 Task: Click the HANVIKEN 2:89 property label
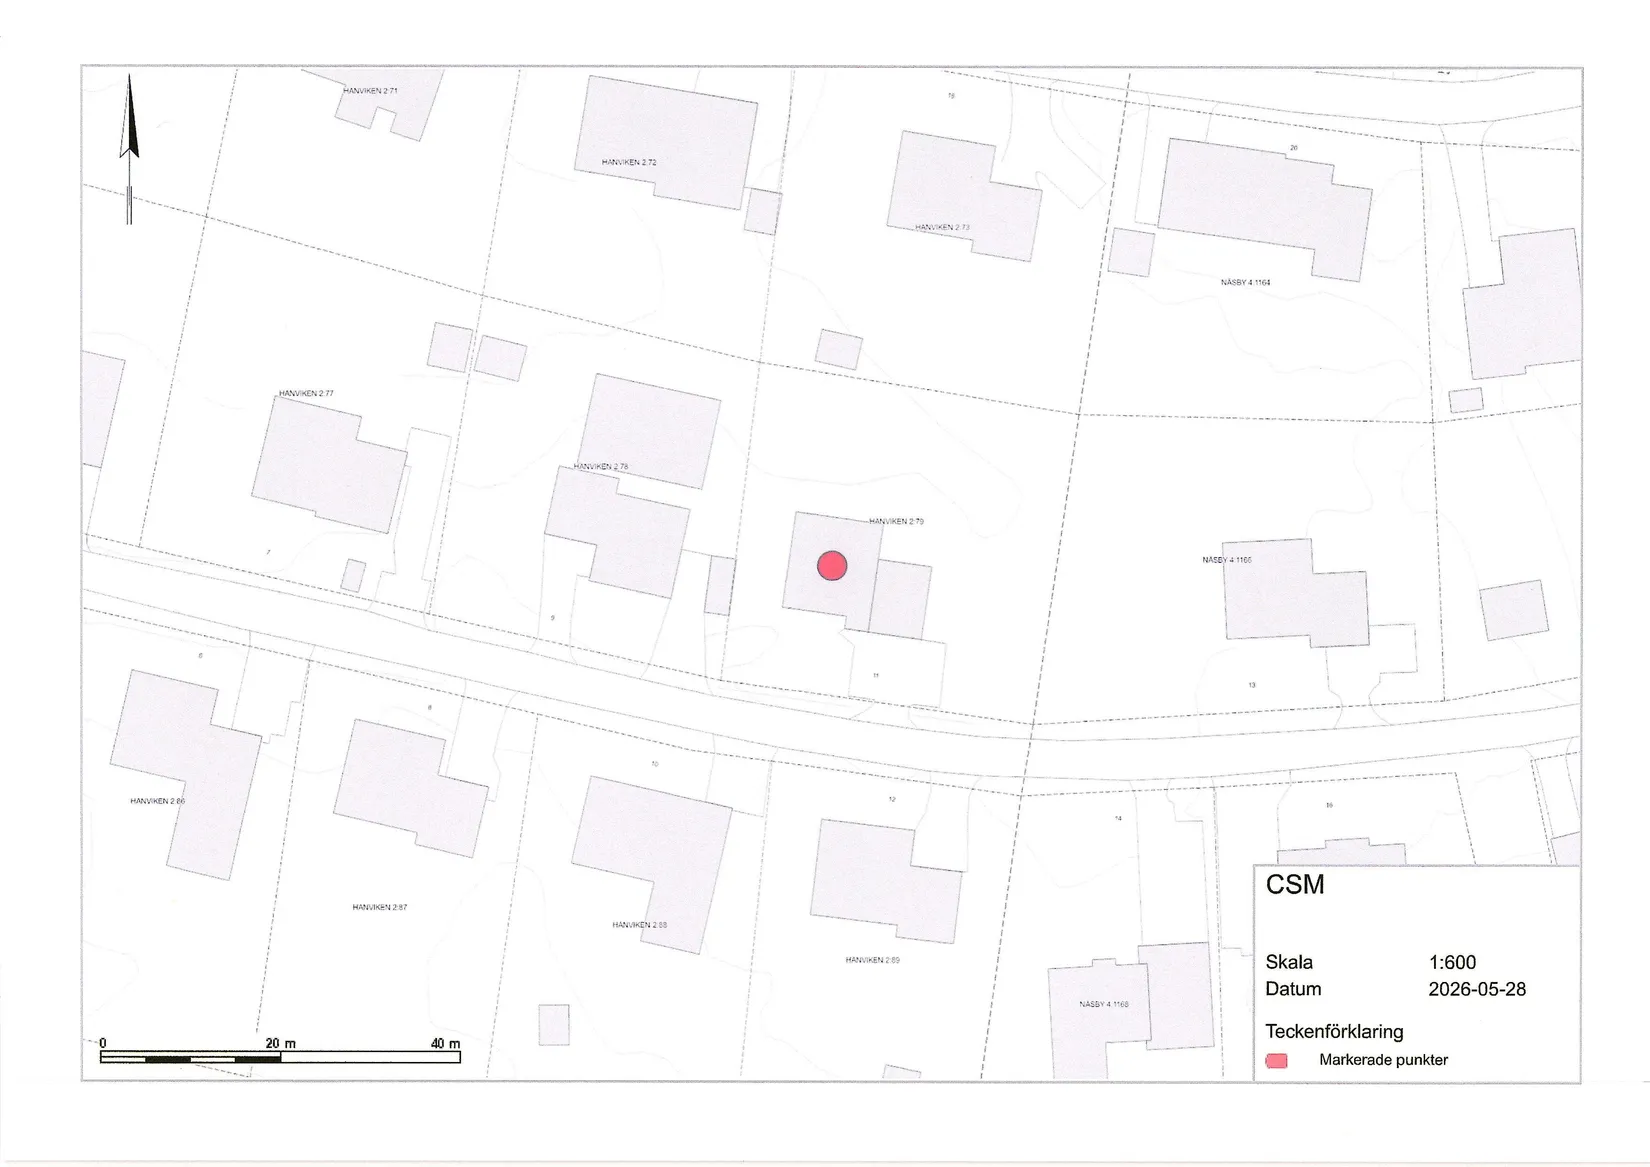point(873,960)
